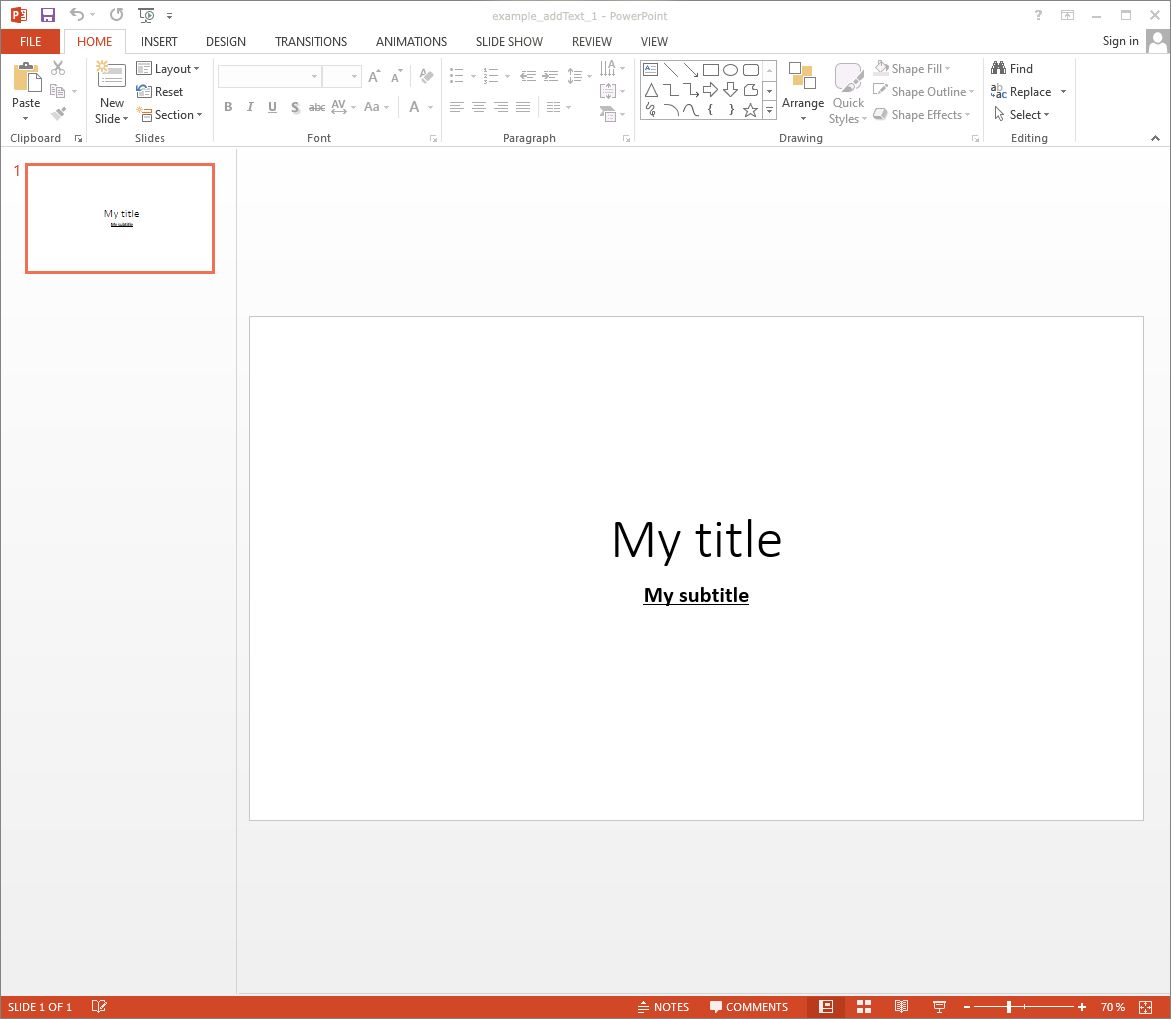Viewport: 1171px width, 1019px height.
Task: Switch to the ANIMATIONS tab
Action: click(x=411, y=41)
